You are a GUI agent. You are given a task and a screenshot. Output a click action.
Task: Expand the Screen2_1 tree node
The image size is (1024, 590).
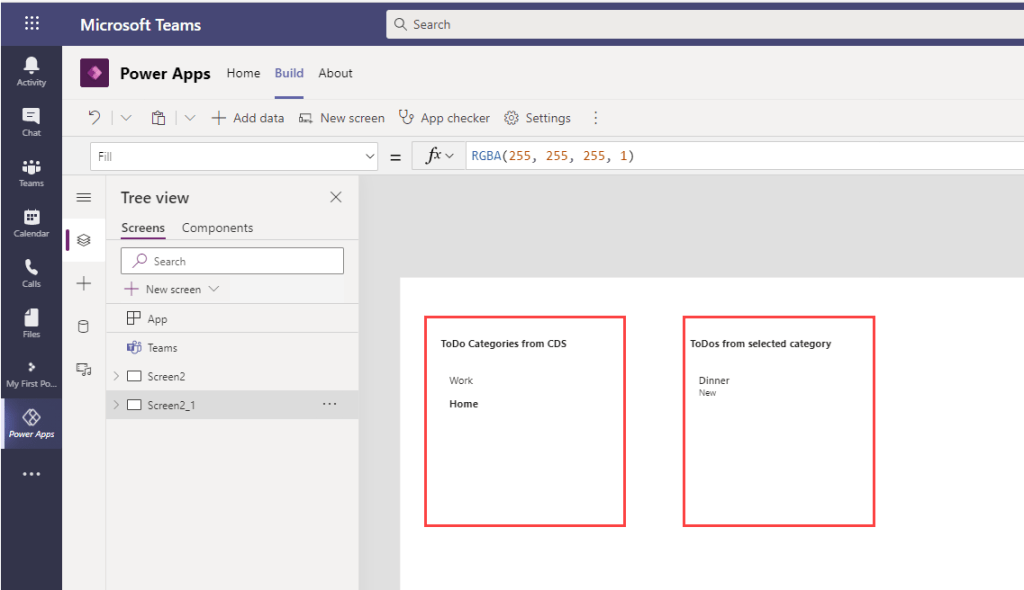click(x=116, y=405)
